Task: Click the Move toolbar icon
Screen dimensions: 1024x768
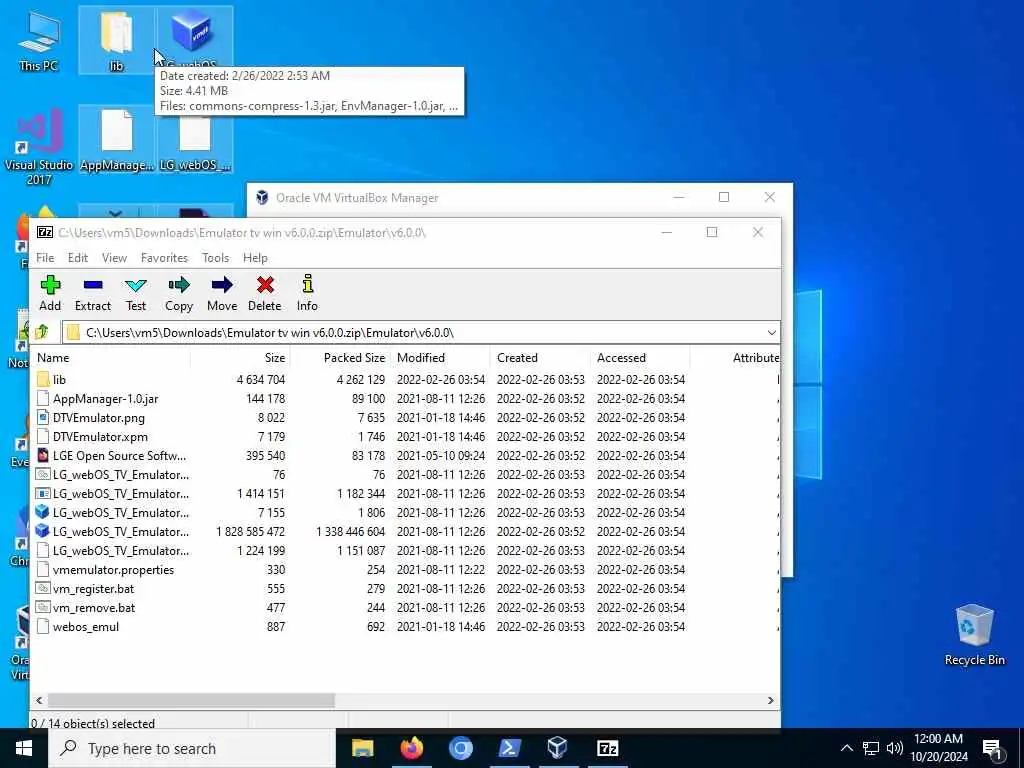Action: coord(222,293)
